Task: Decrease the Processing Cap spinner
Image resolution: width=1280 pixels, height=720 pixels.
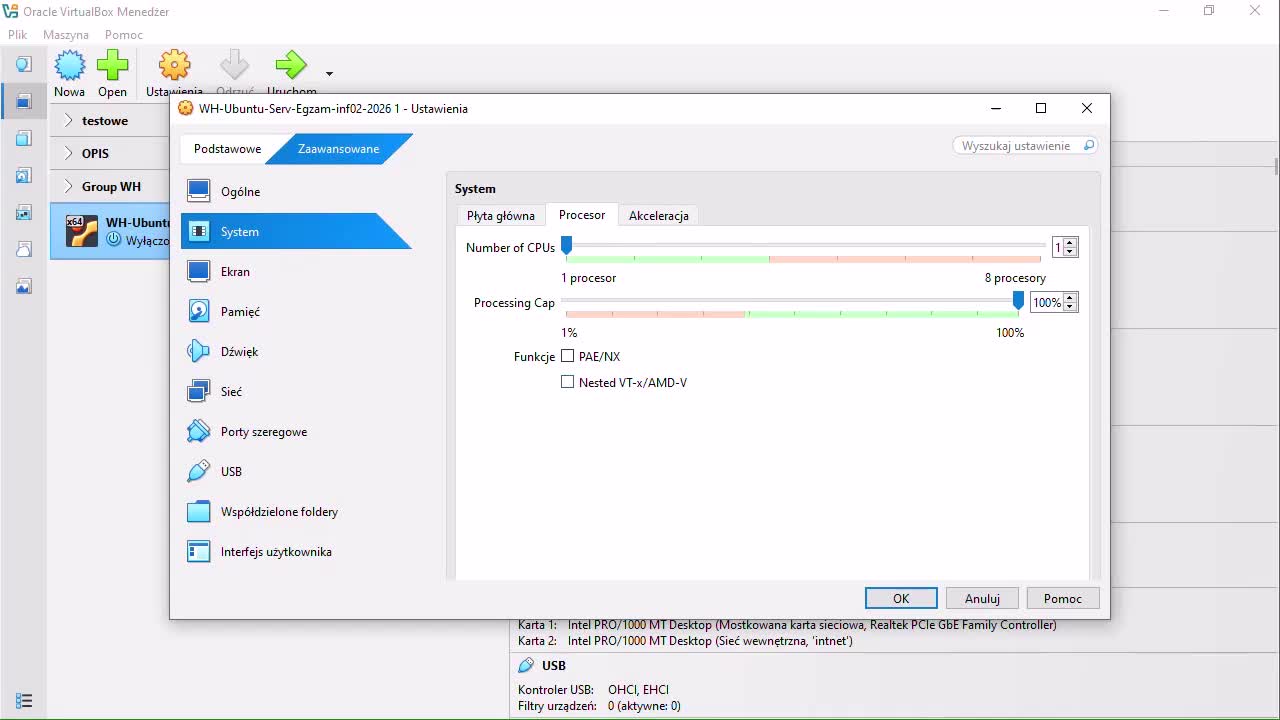Action: [x=1070, y=307]
